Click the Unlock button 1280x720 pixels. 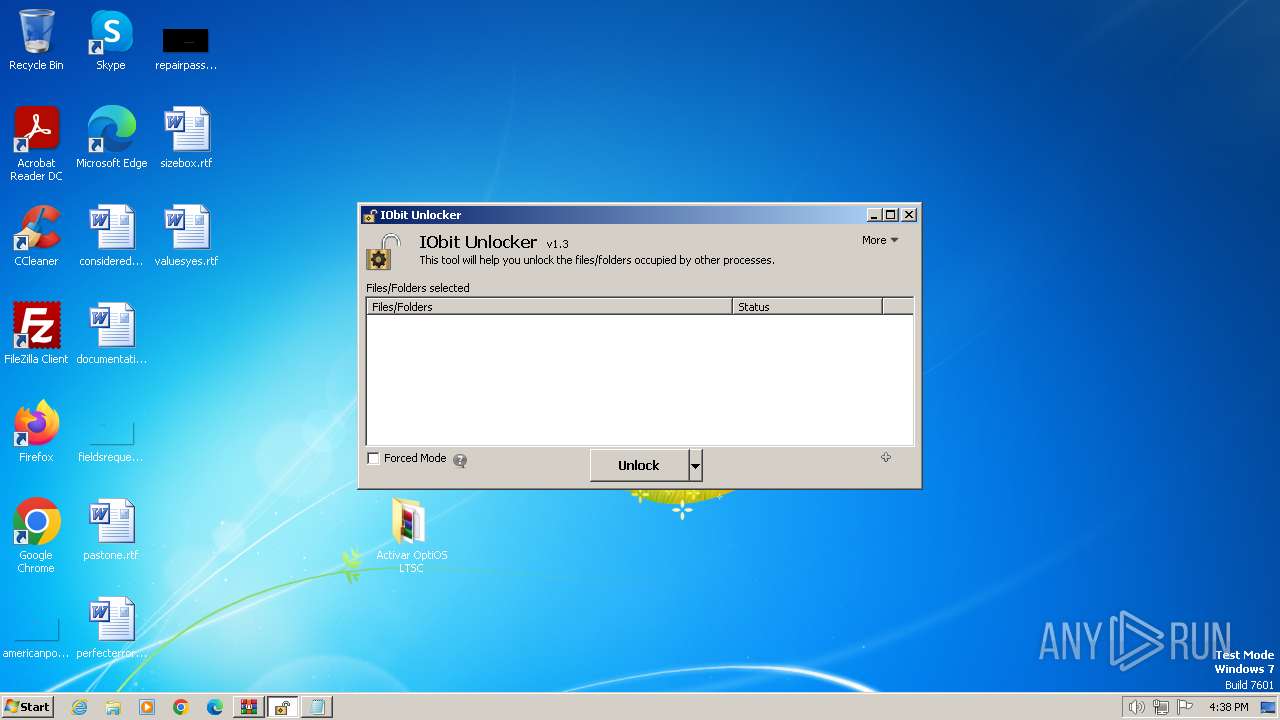click(x=639, y=465)
